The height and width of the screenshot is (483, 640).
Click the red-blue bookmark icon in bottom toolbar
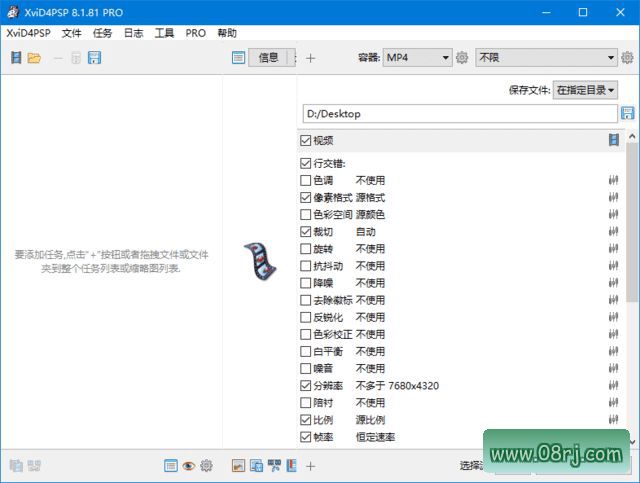291,466
